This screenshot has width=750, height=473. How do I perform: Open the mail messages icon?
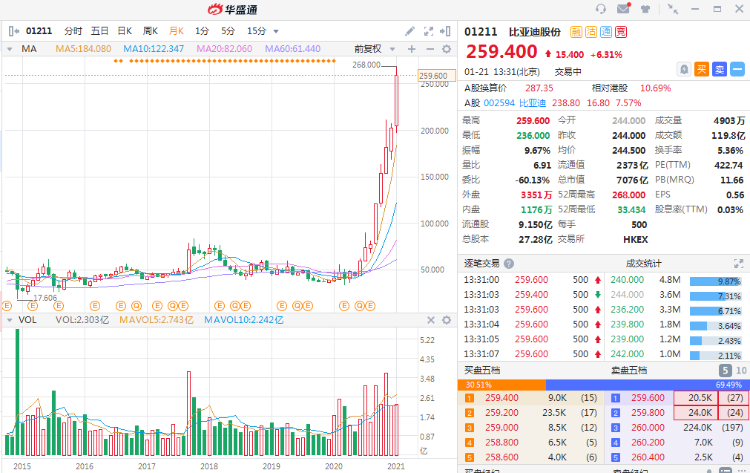pyautogui.click(x=623, y=9)
